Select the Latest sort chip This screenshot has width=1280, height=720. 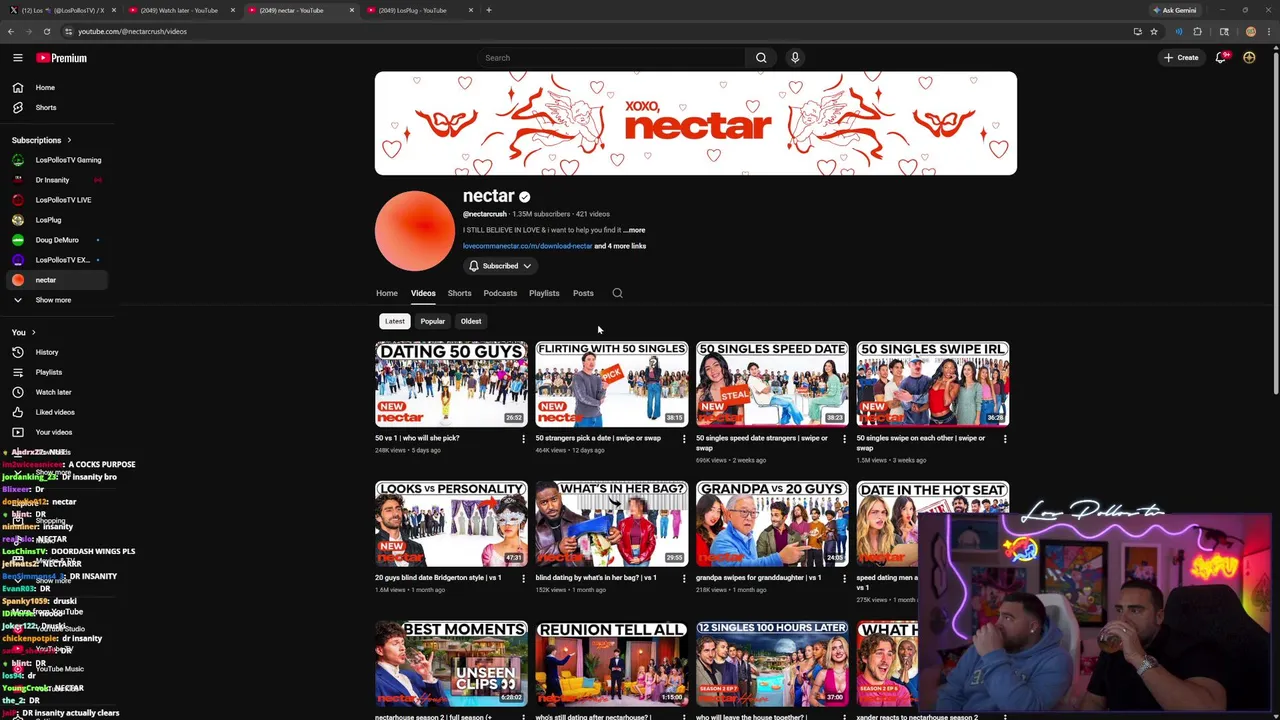click(x=395, y=321)
